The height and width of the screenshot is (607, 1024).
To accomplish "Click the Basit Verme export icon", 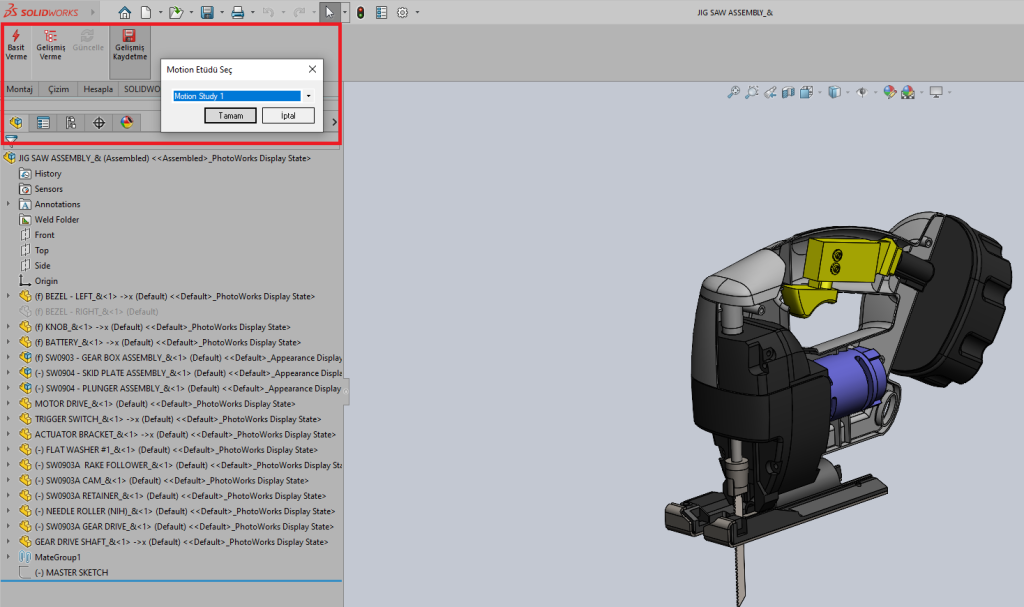I will [x=16, y=44].
